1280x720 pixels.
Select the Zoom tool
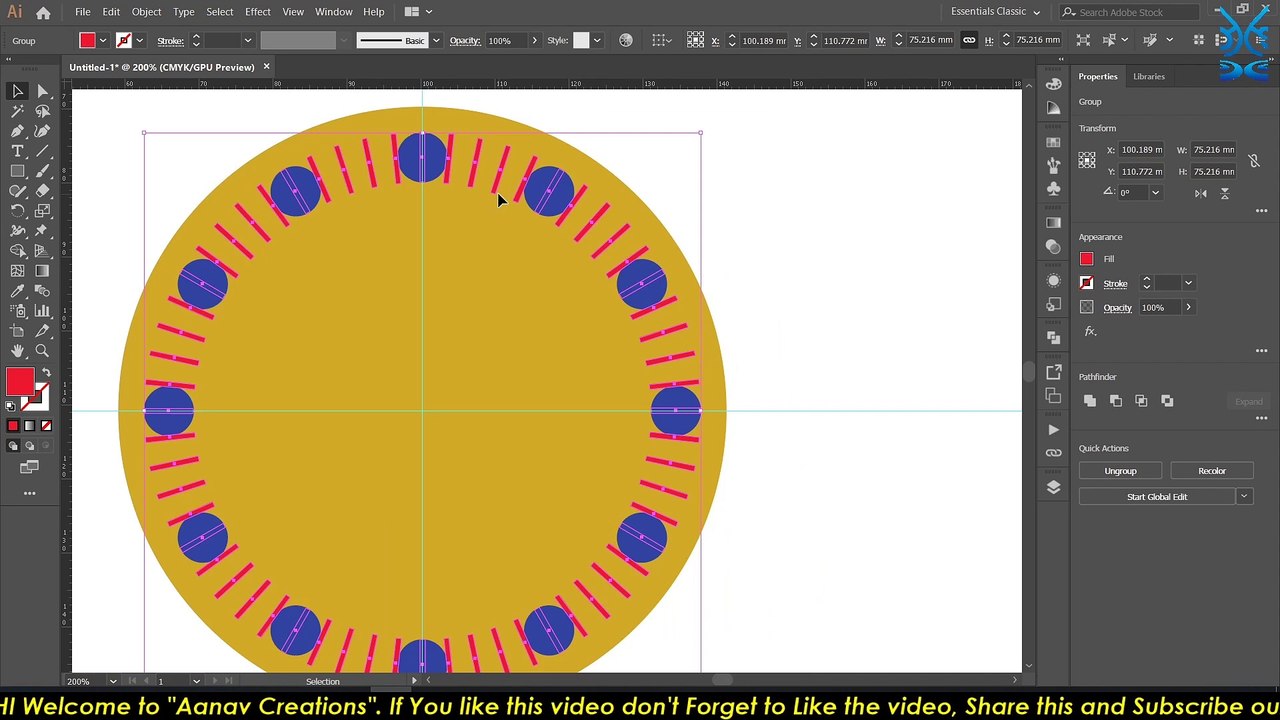[42, 351]
